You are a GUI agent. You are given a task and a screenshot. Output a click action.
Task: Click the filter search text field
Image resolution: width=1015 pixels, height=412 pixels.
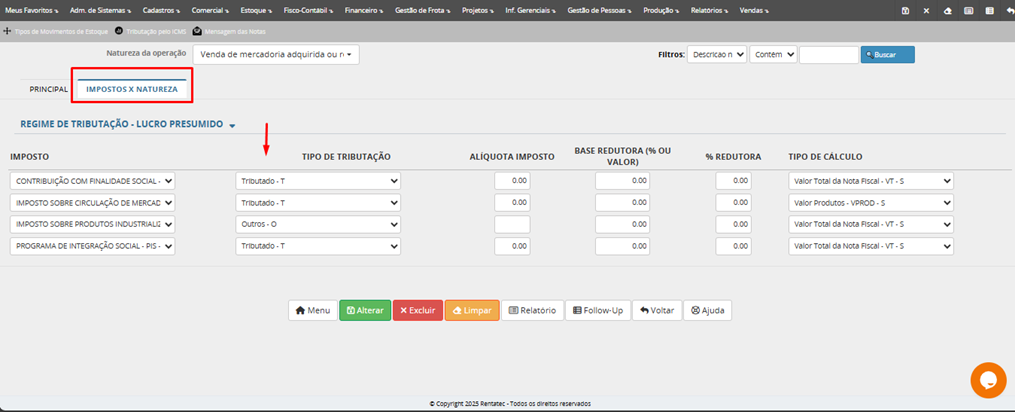[828, 55]
